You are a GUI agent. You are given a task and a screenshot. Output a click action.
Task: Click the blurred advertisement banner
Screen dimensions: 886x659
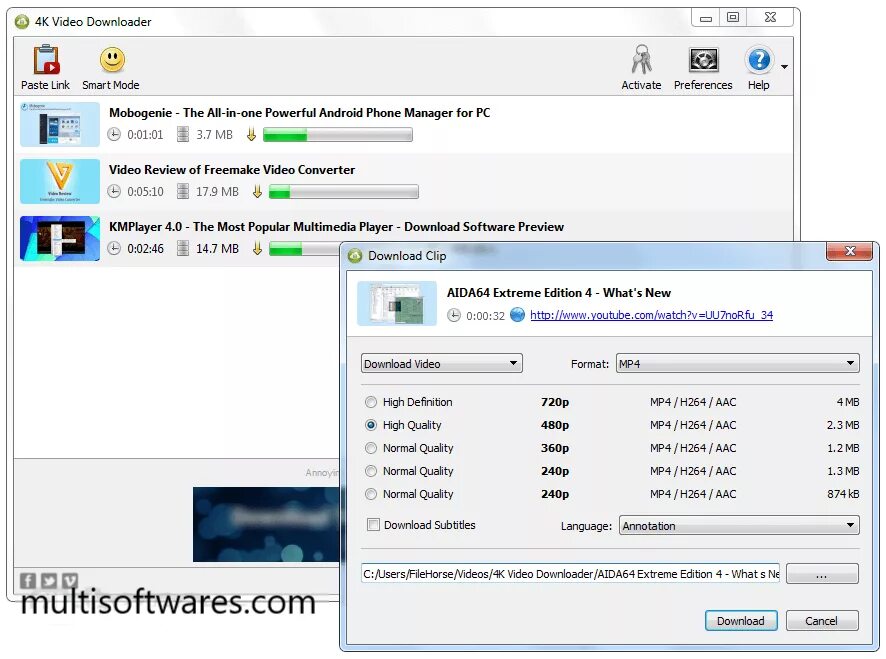266,524
